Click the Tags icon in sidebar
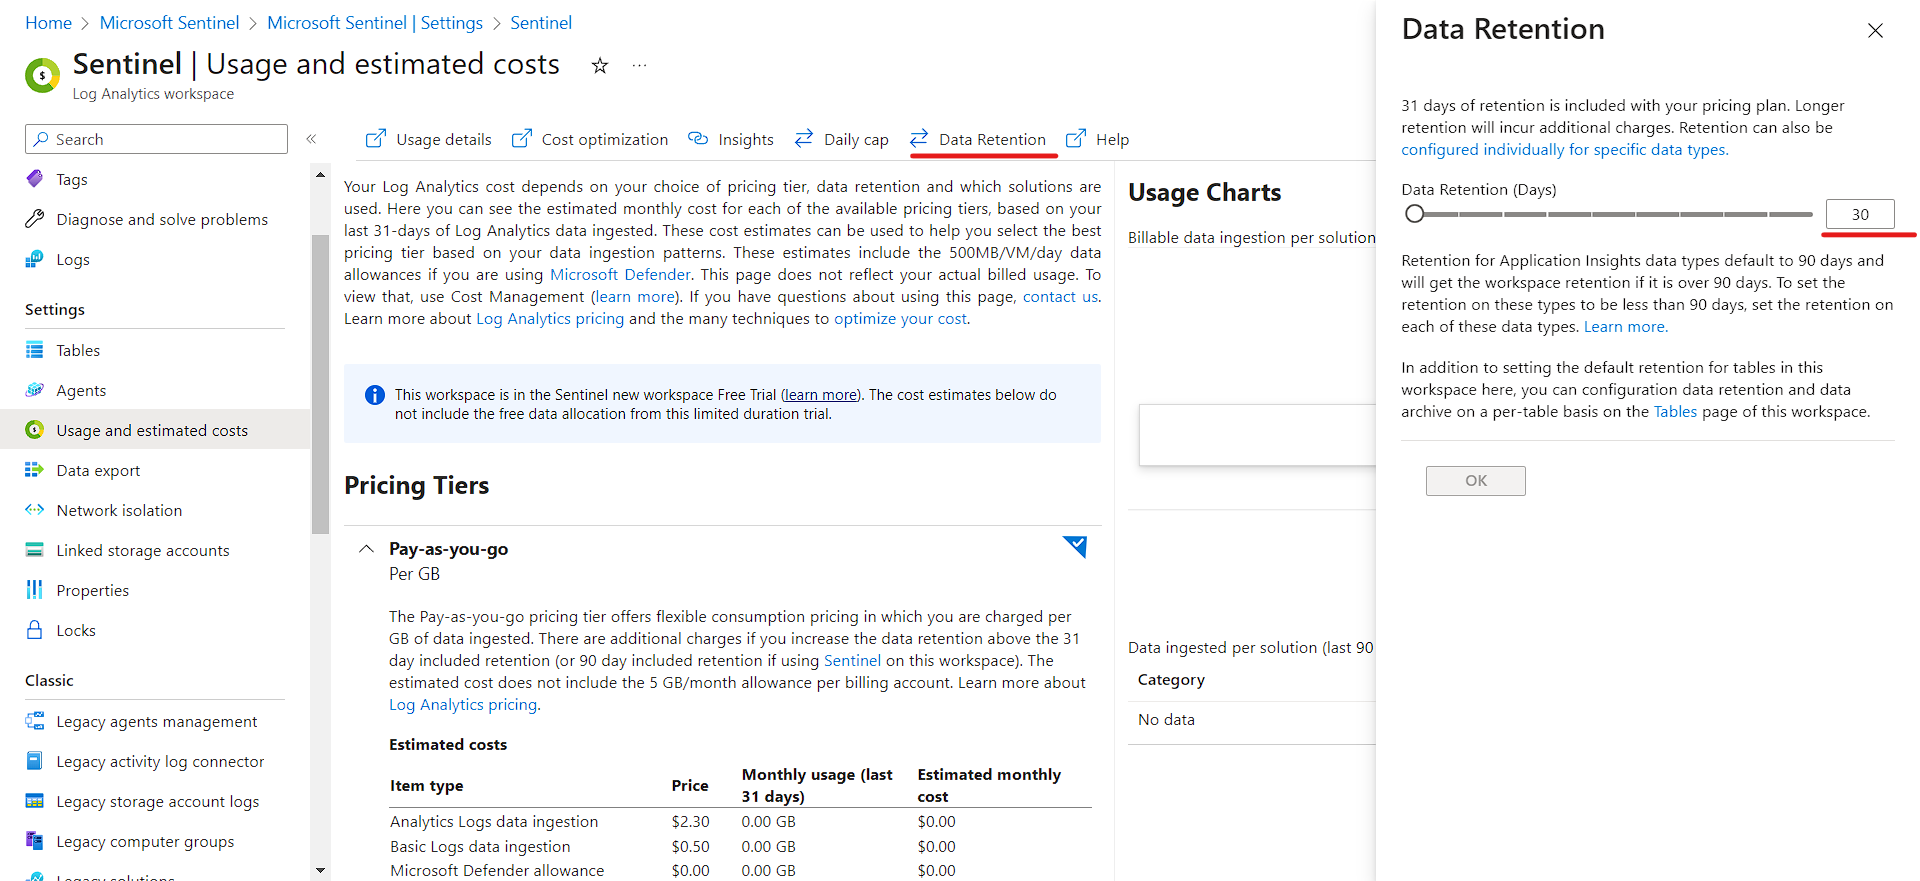Image resolution: width=1920 pixels, height=881 pixels. click(x=35, y=179)
